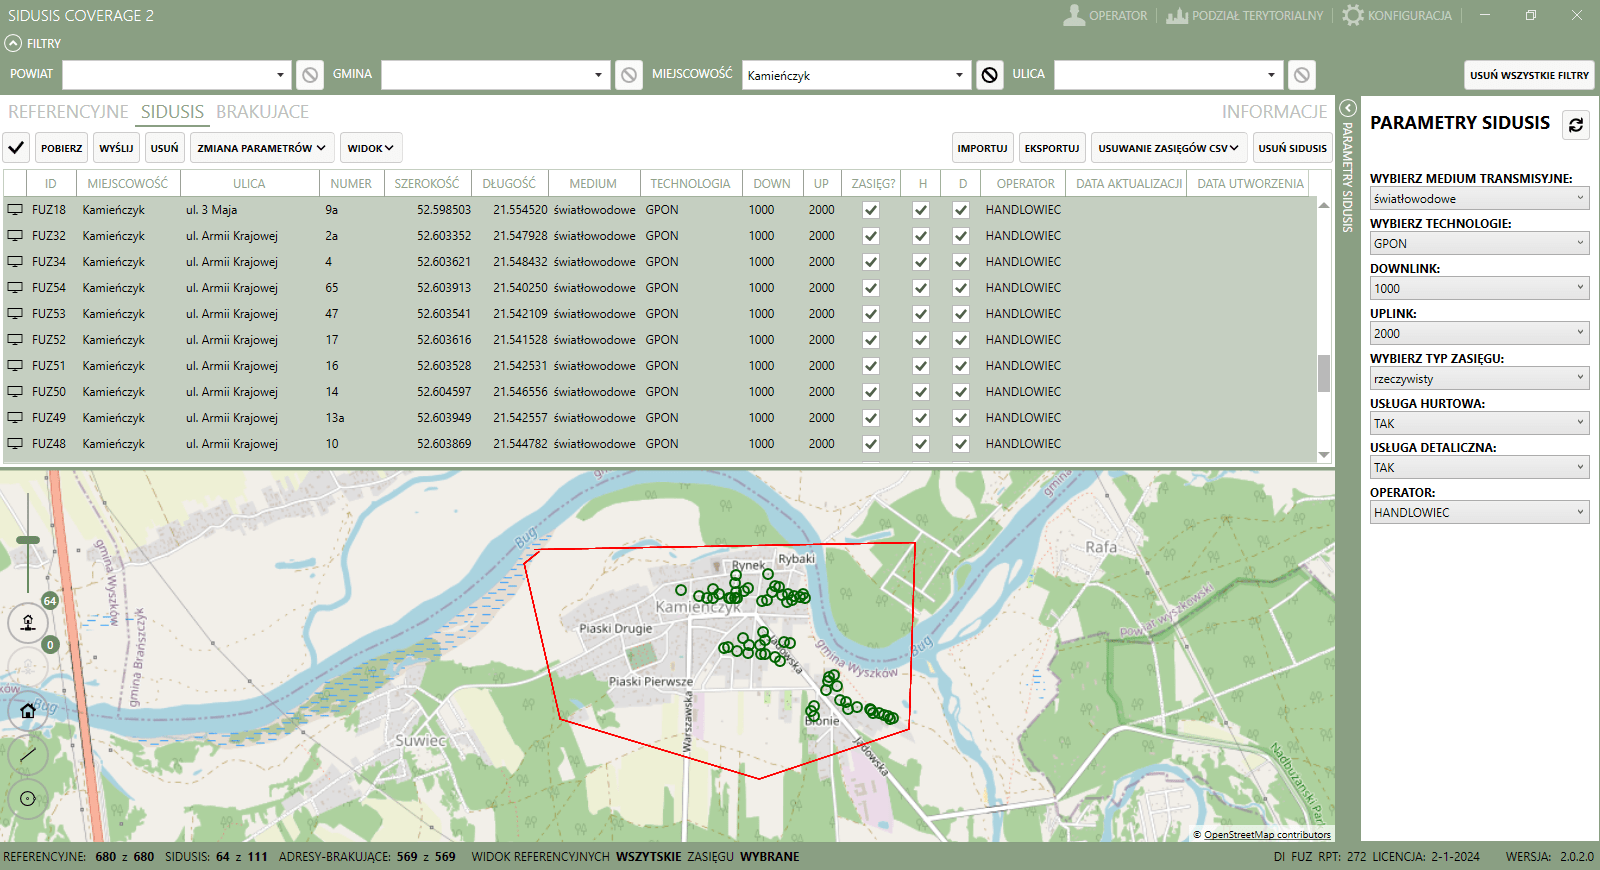1600x870 pixels.
Task: Clear the MIEJSCOWOŚĆ filter with its reset icon
Action: pyautogui.click(x=989, y=75)
